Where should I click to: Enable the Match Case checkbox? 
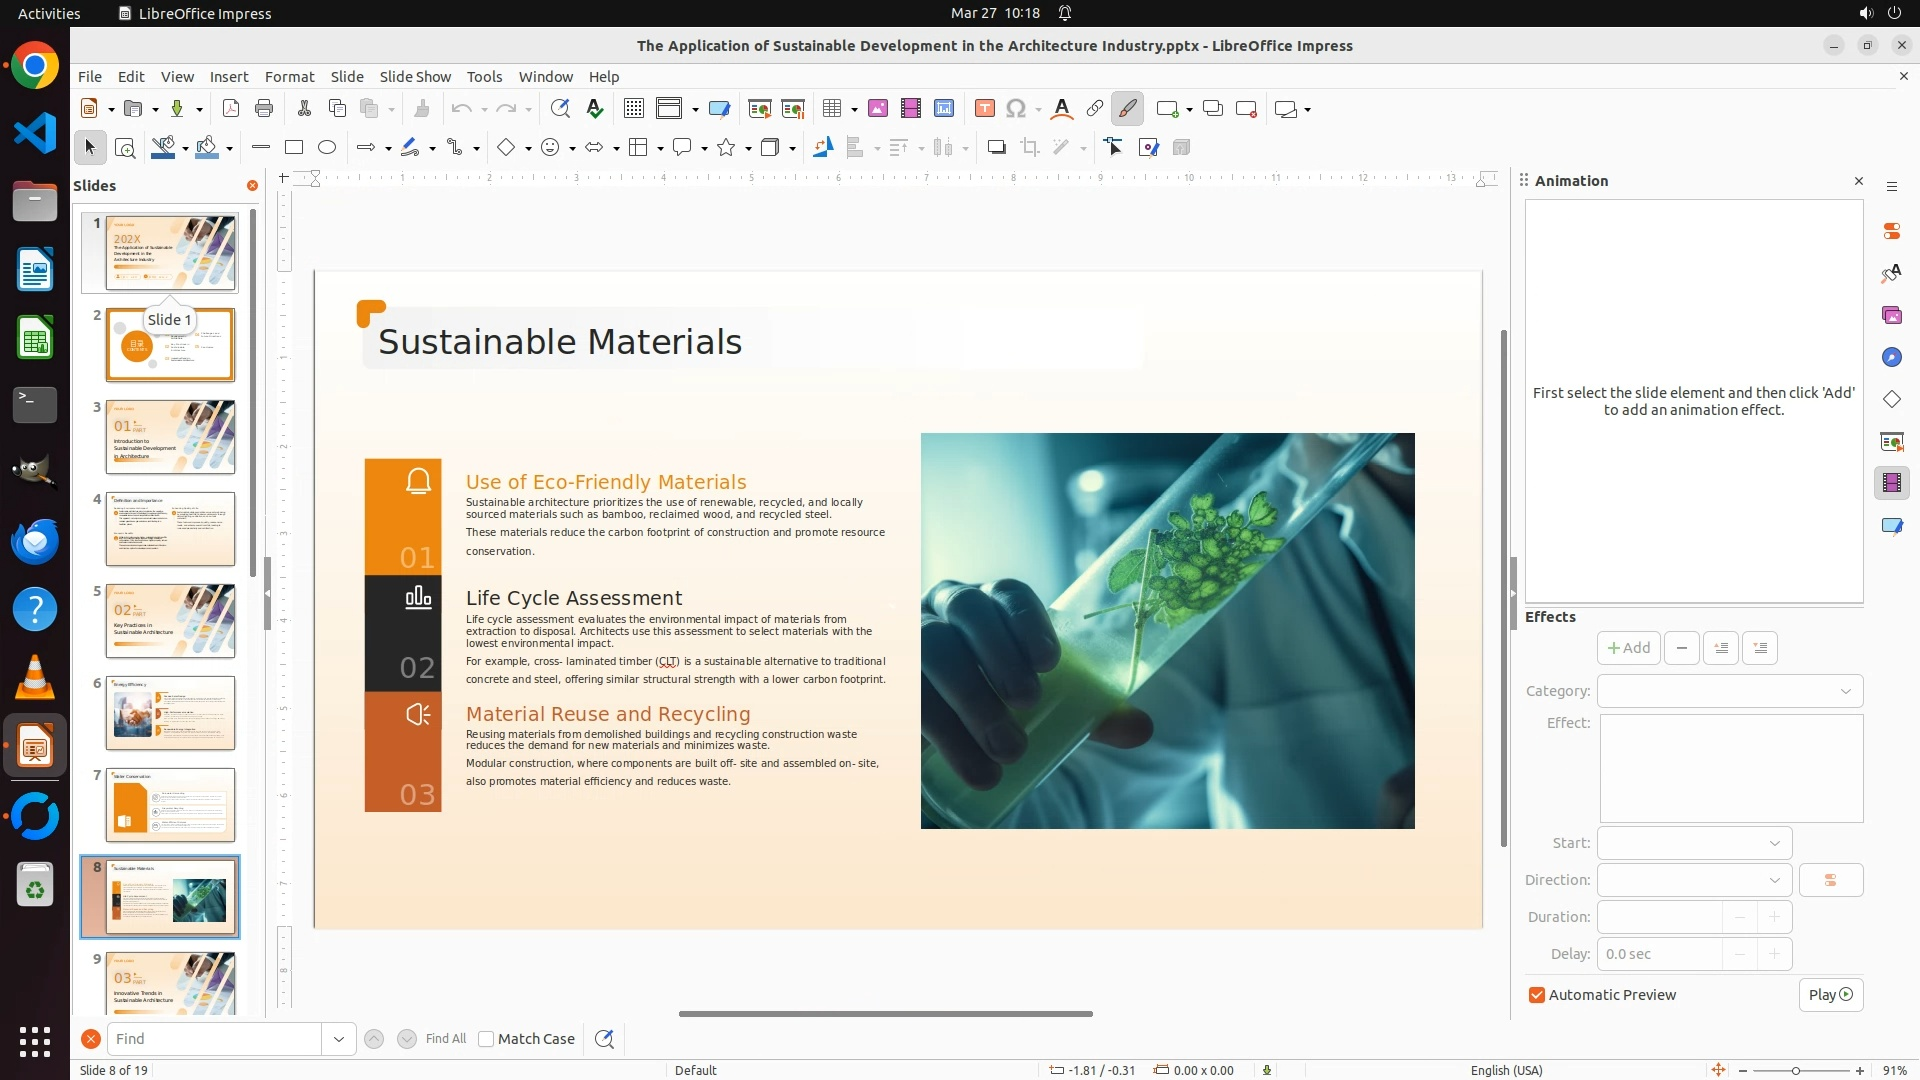(486, 1039)
